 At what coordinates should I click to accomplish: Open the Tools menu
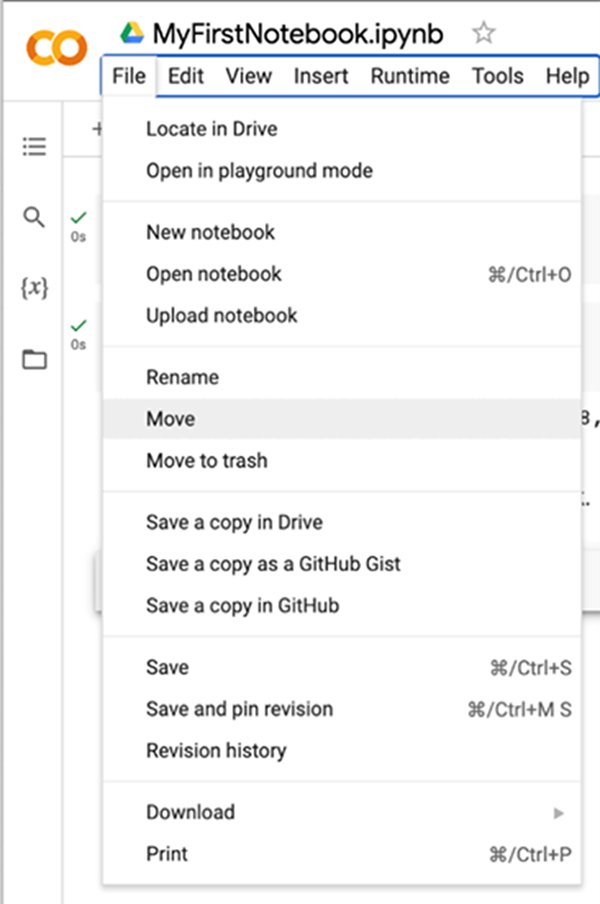click(x=497, y=76)
